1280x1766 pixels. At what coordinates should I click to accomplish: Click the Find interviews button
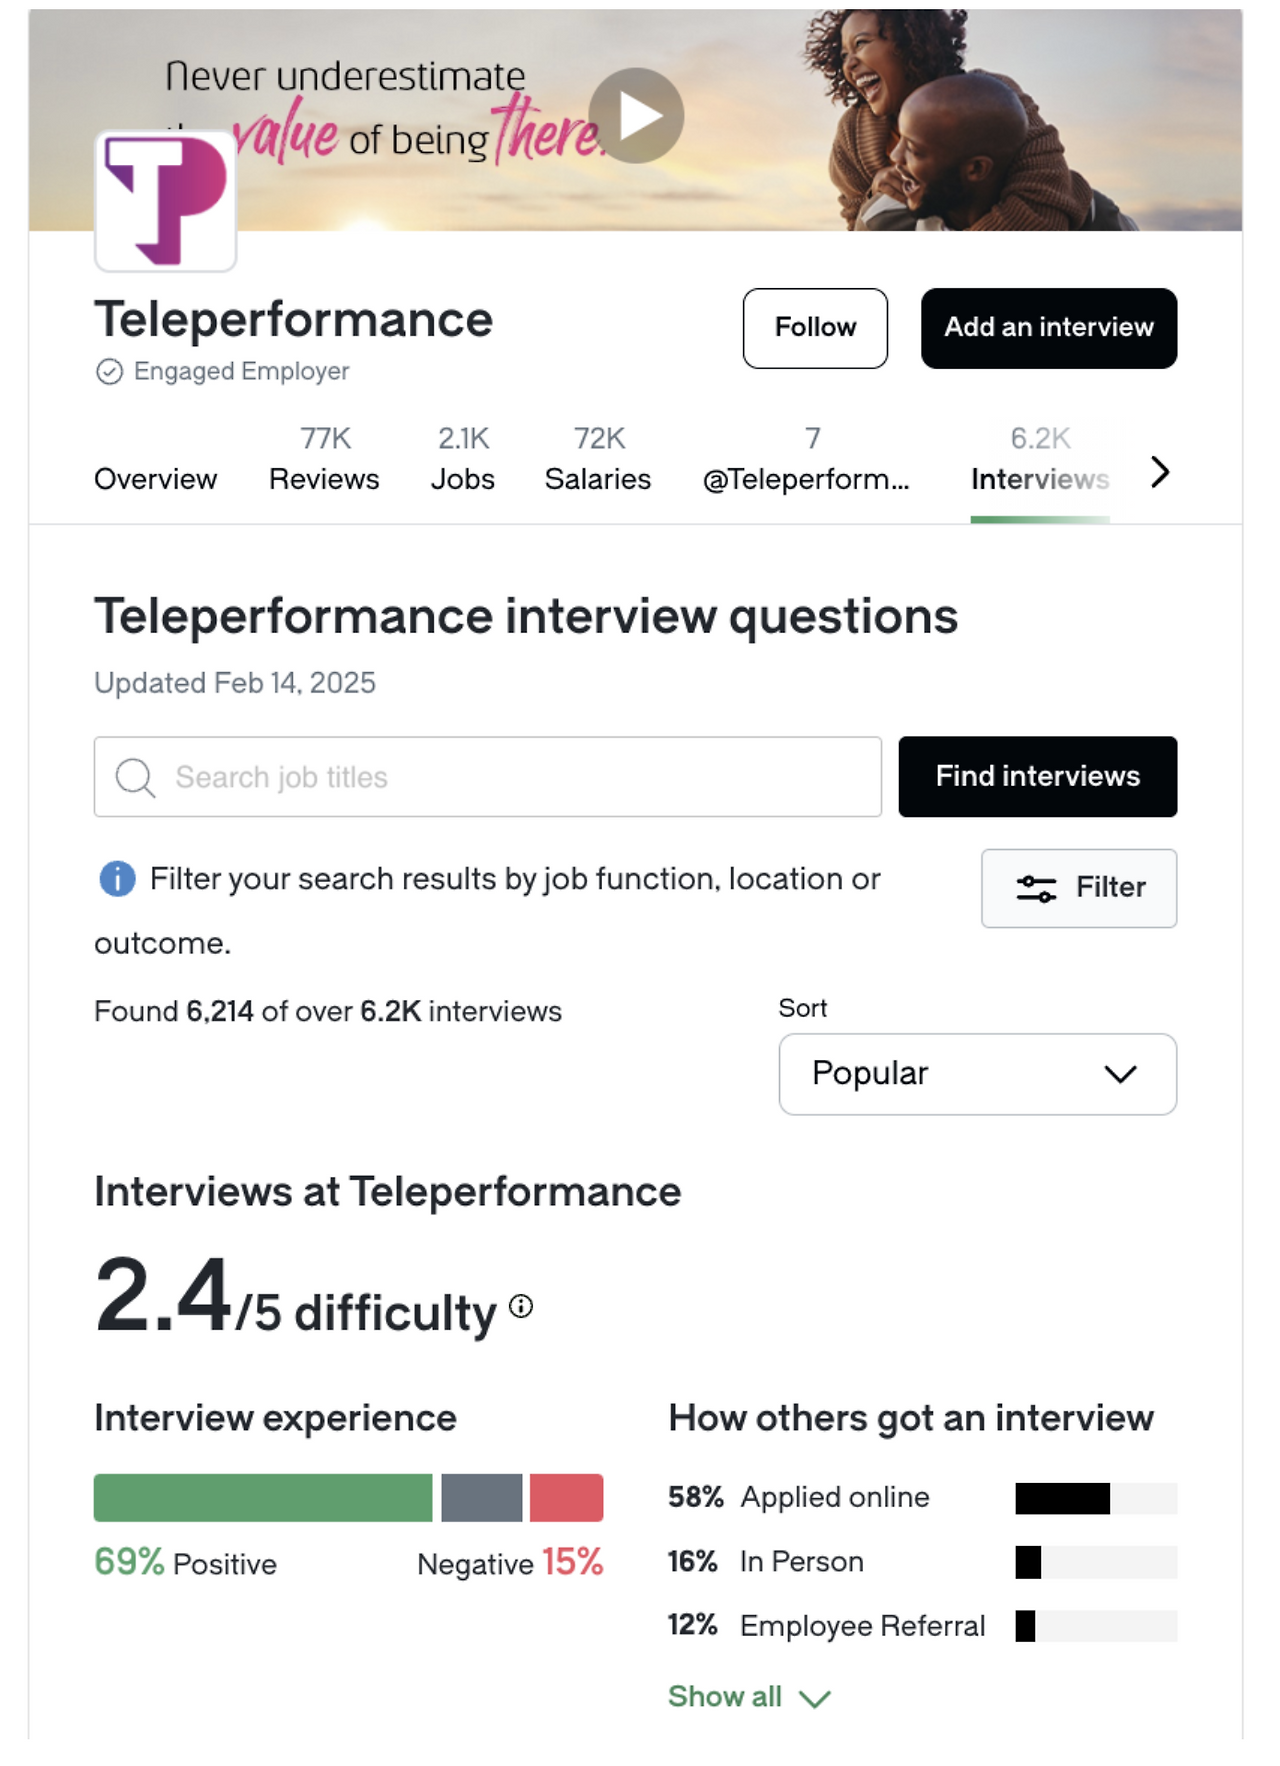1037,777
